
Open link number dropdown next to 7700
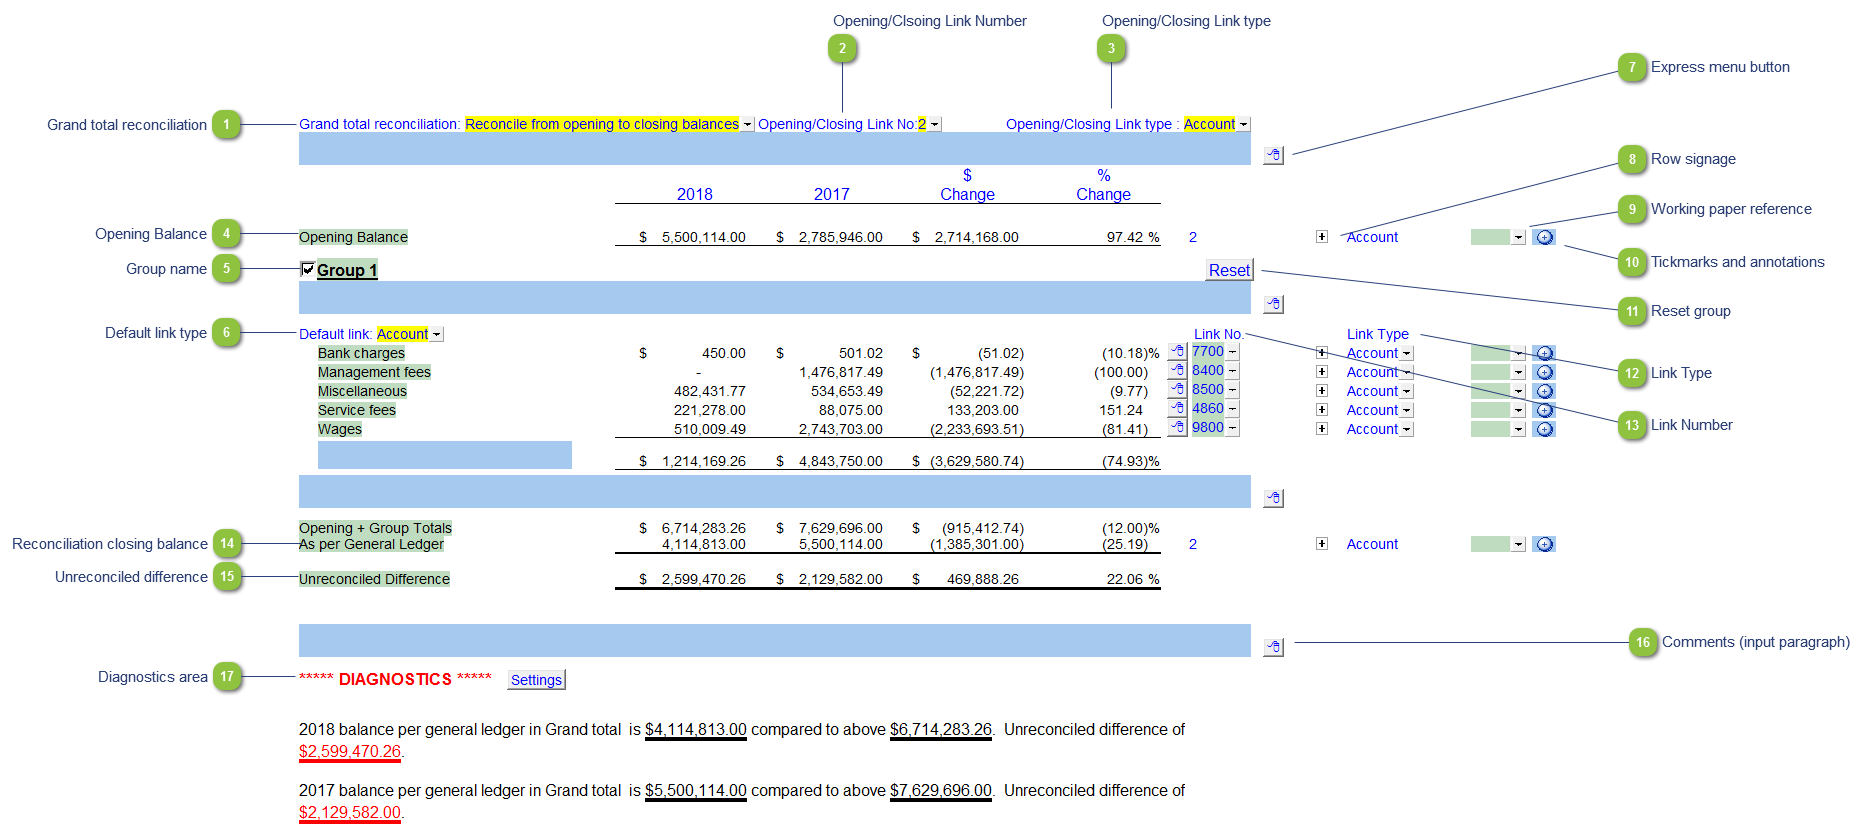[1232, 352]
